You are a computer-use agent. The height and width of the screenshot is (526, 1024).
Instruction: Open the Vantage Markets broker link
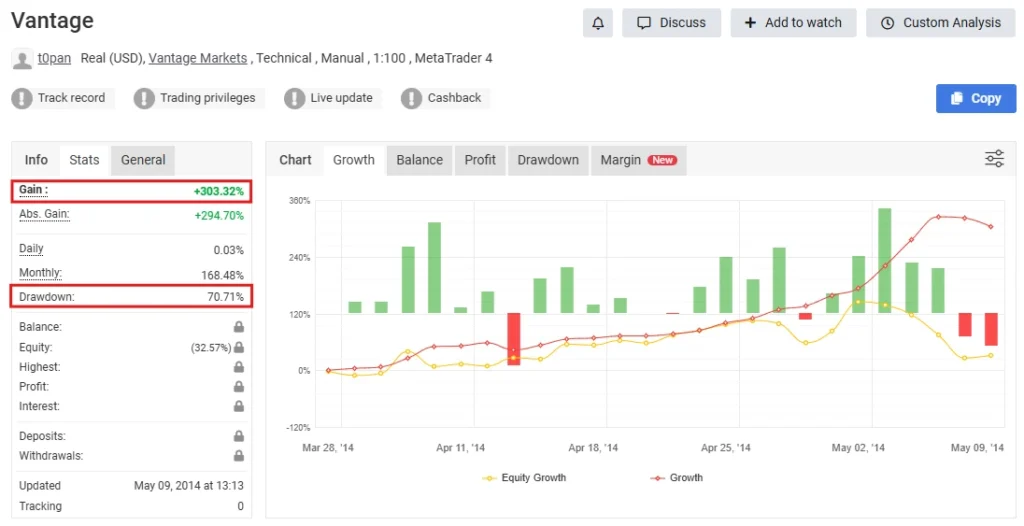pyautogui.click(x=198, y=58)
